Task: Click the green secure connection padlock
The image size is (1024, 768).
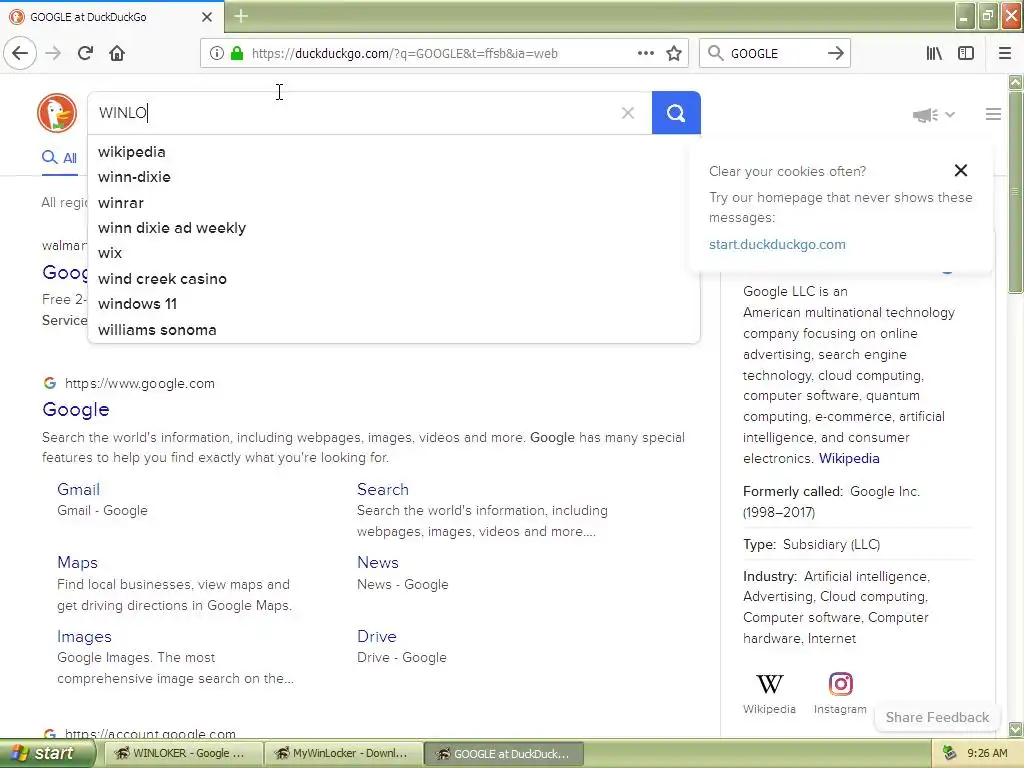Action: coord(237,54)
